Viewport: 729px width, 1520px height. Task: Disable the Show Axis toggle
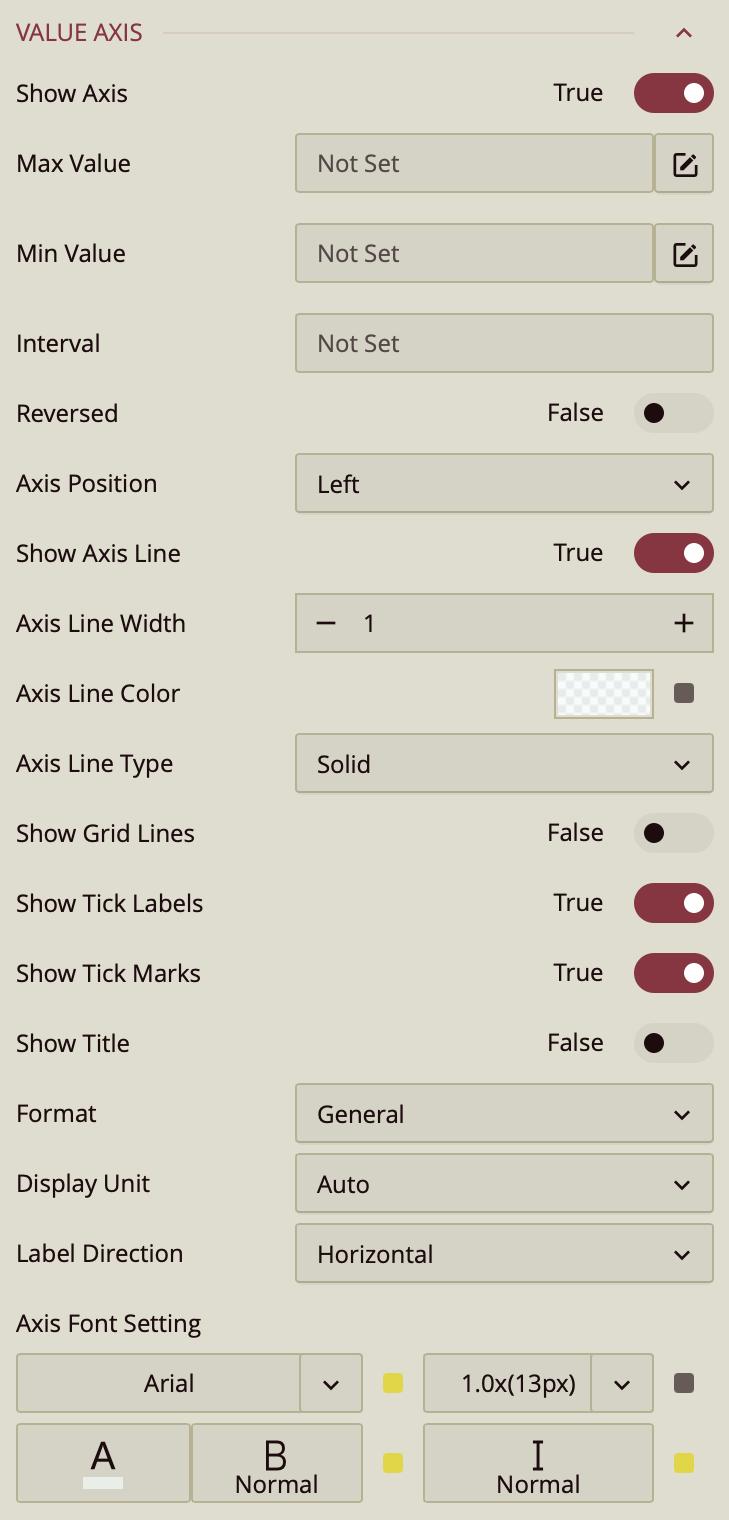pyautogui.click(x=673, y=94)
